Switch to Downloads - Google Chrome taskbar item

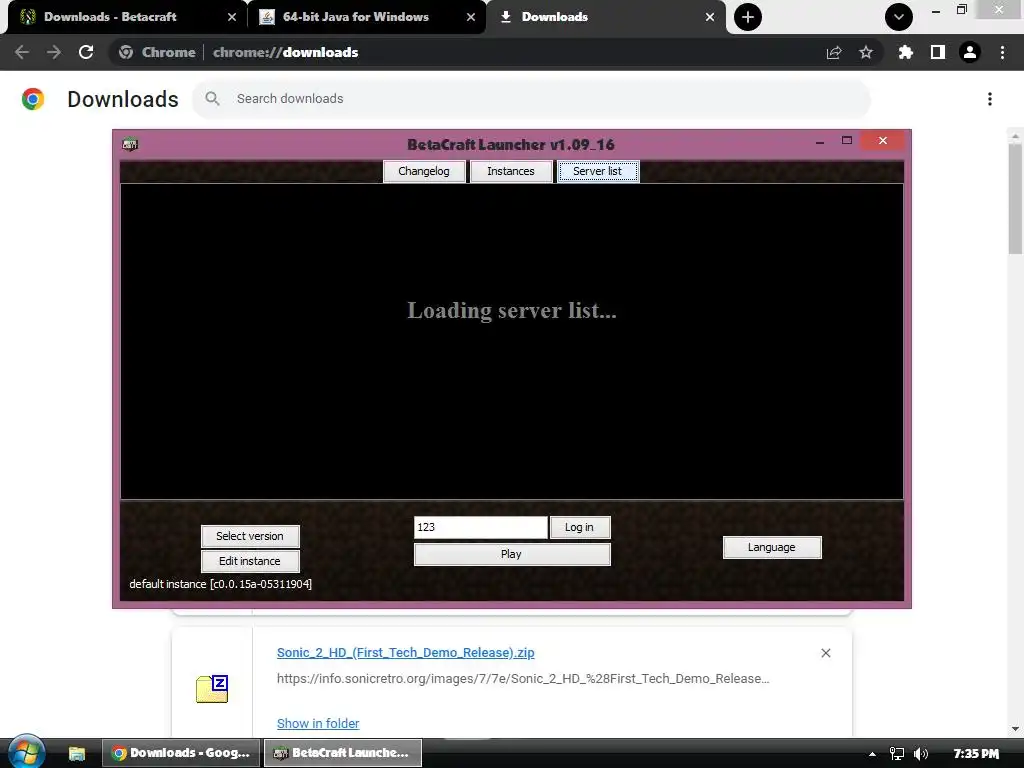click(x=181, y=753)
